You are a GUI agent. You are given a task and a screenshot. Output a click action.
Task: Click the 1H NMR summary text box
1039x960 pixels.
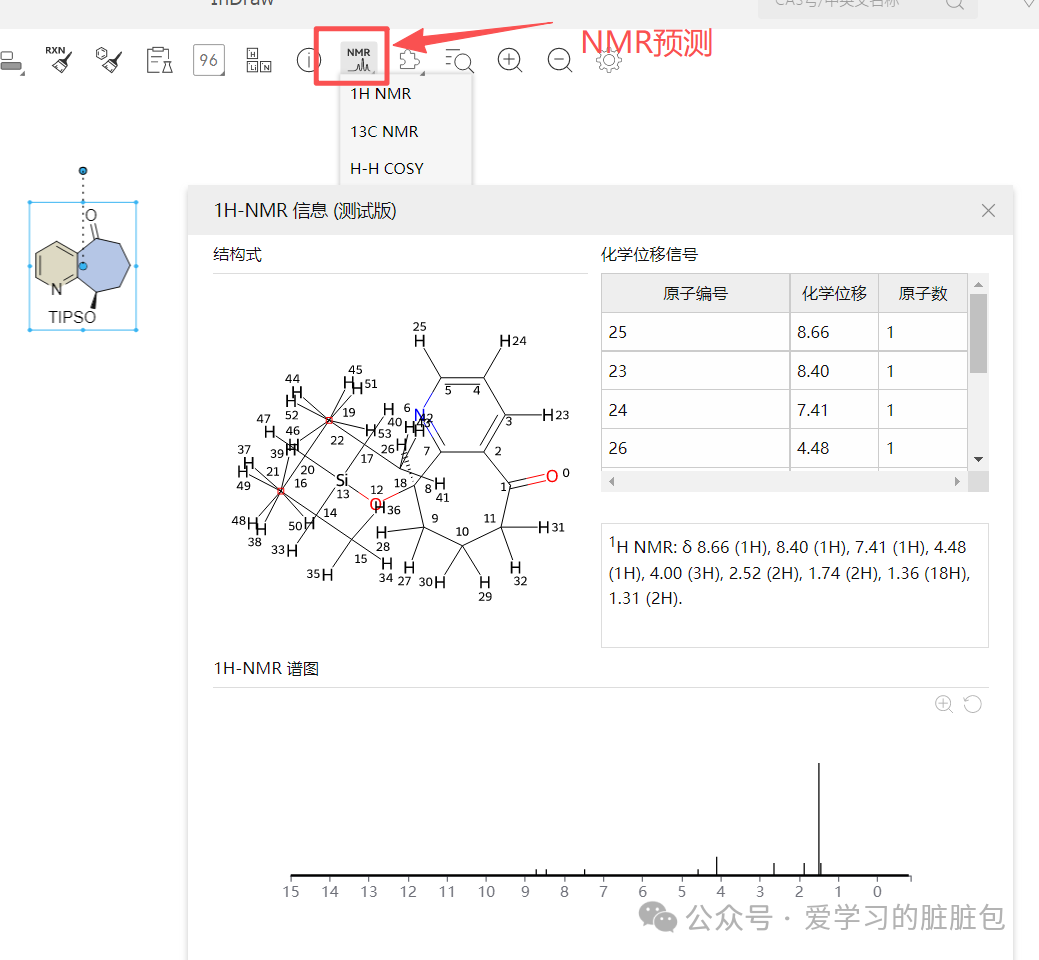[794, 585]
